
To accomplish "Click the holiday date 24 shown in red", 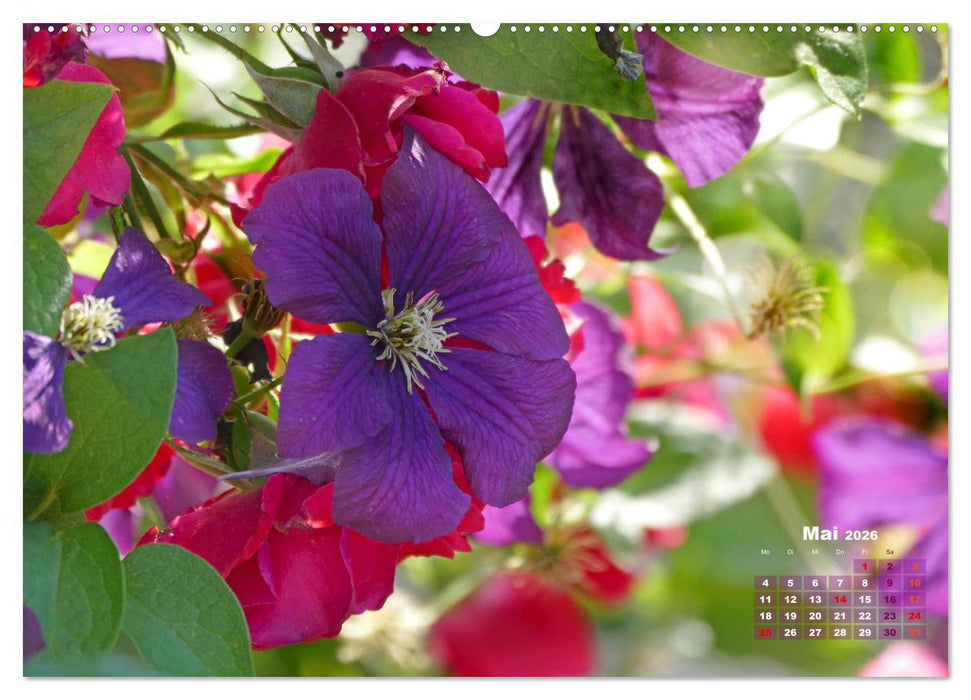I will (914, 616).
